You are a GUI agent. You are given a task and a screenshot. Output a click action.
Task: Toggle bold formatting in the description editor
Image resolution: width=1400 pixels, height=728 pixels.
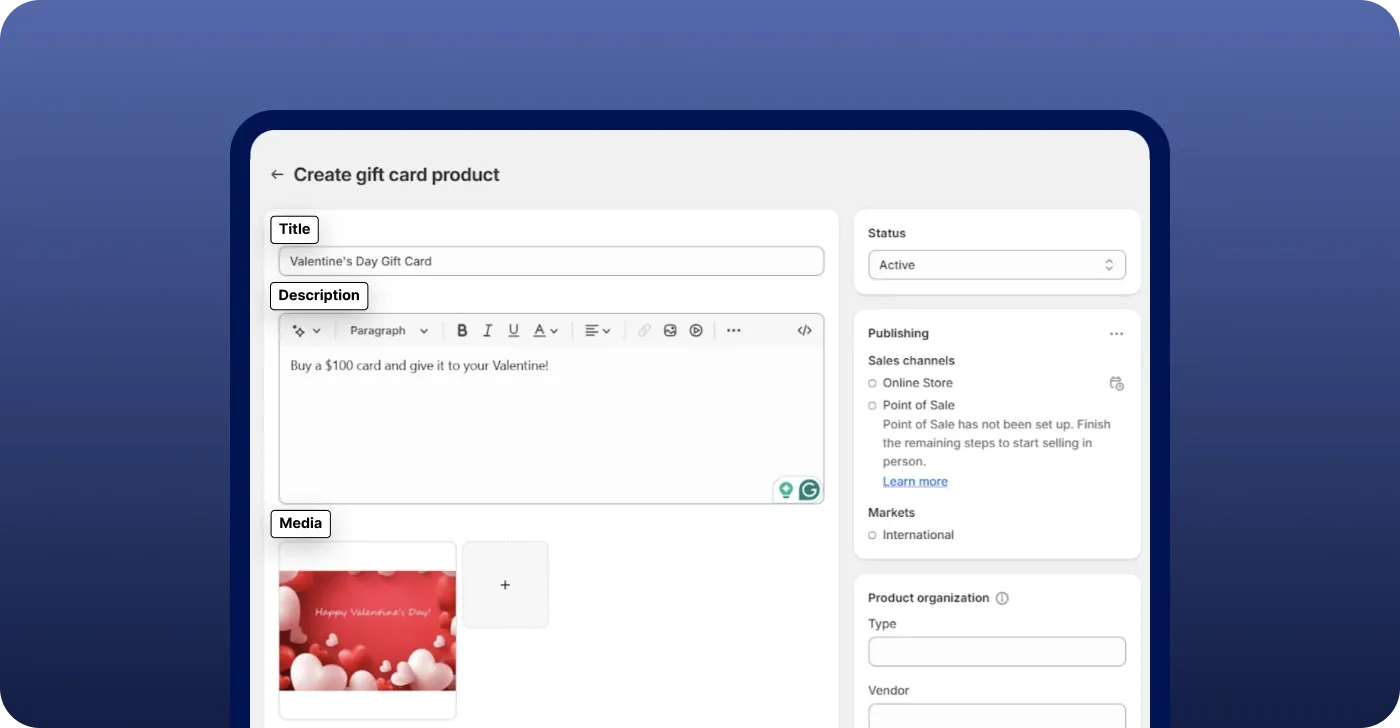click(462, 330)
